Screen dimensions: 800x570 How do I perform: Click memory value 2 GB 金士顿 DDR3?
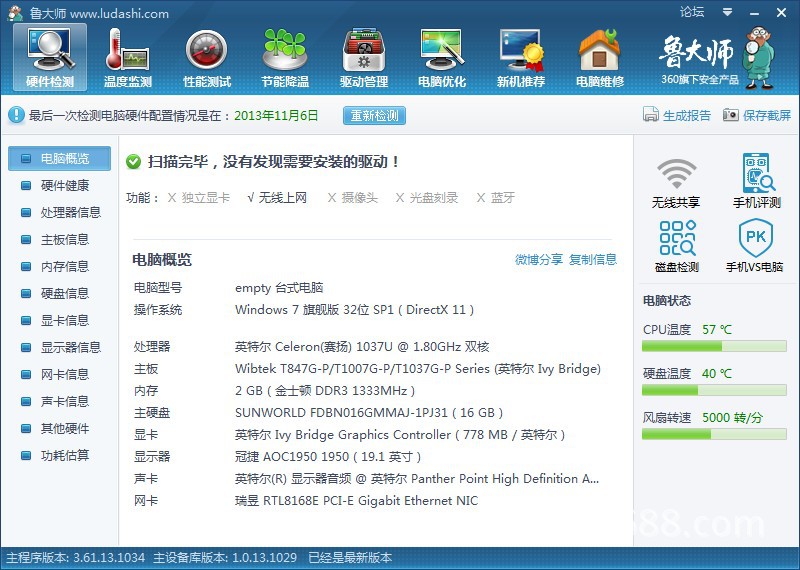[325, 391]
